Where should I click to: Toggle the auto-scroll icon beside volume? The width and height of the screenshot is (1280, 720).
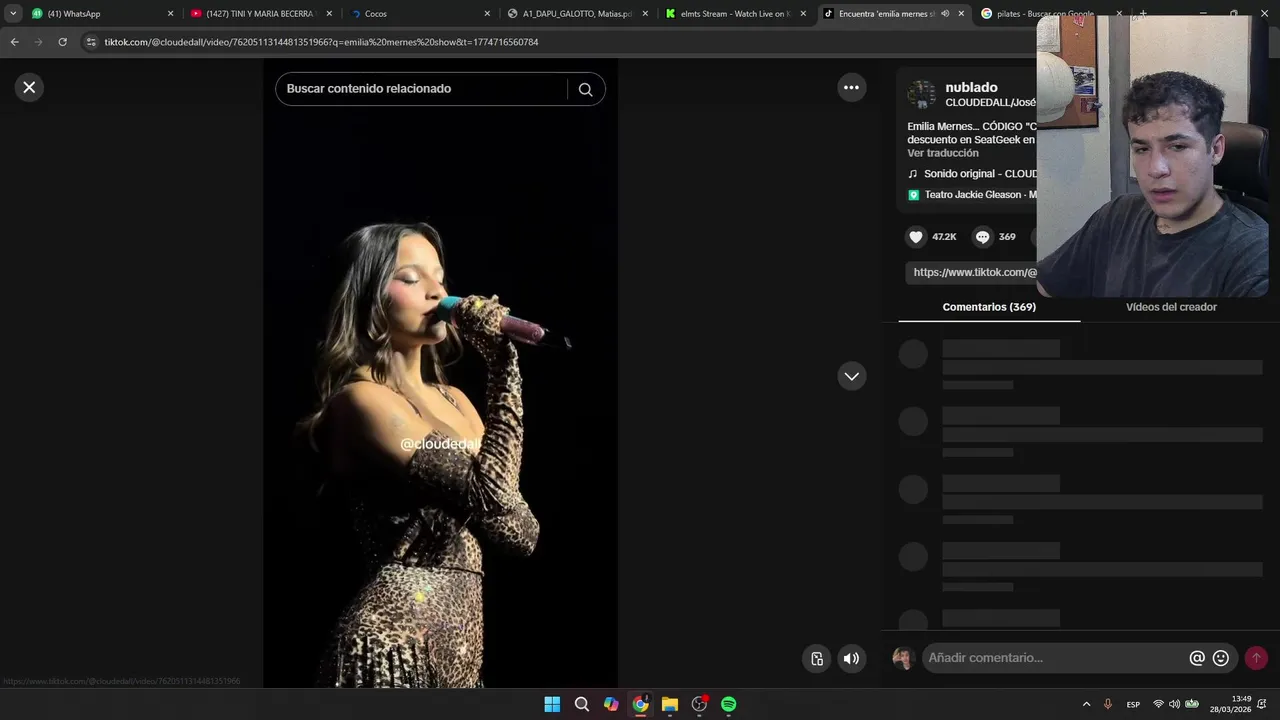coord(817,658)
